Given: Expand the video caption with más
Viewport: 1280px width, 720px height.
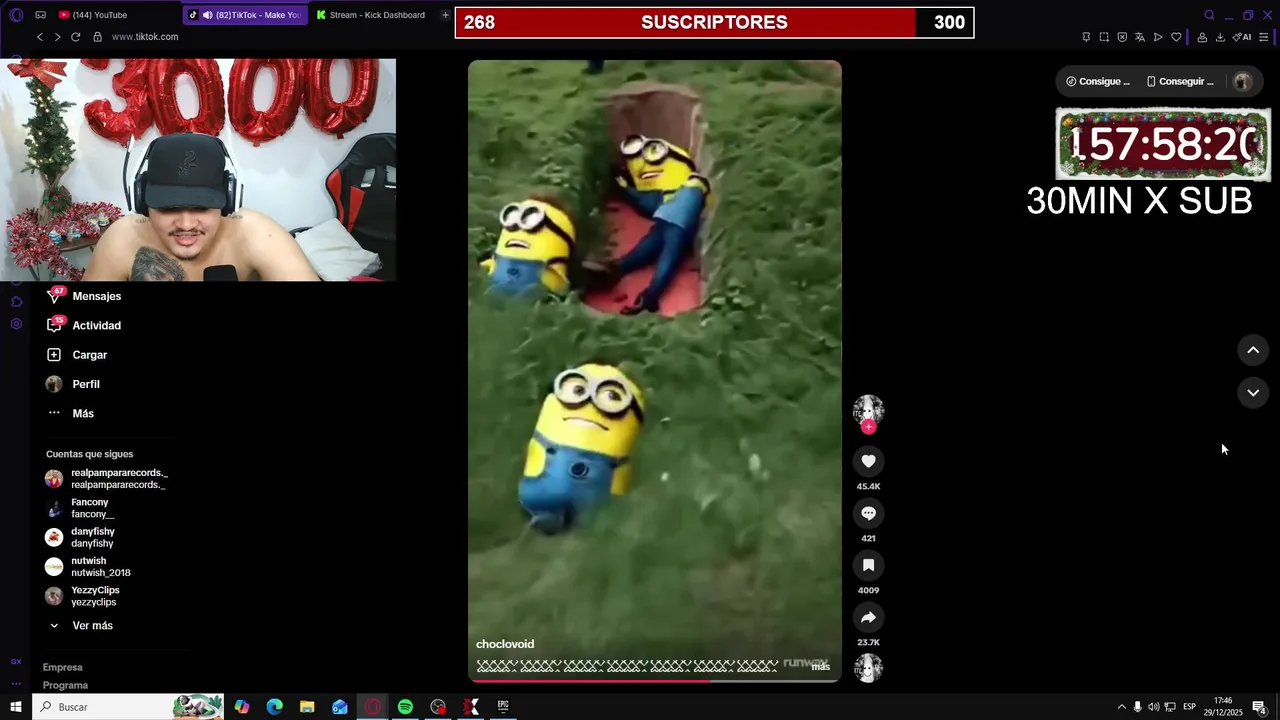Looking at the screenshot, I should 820,666.
